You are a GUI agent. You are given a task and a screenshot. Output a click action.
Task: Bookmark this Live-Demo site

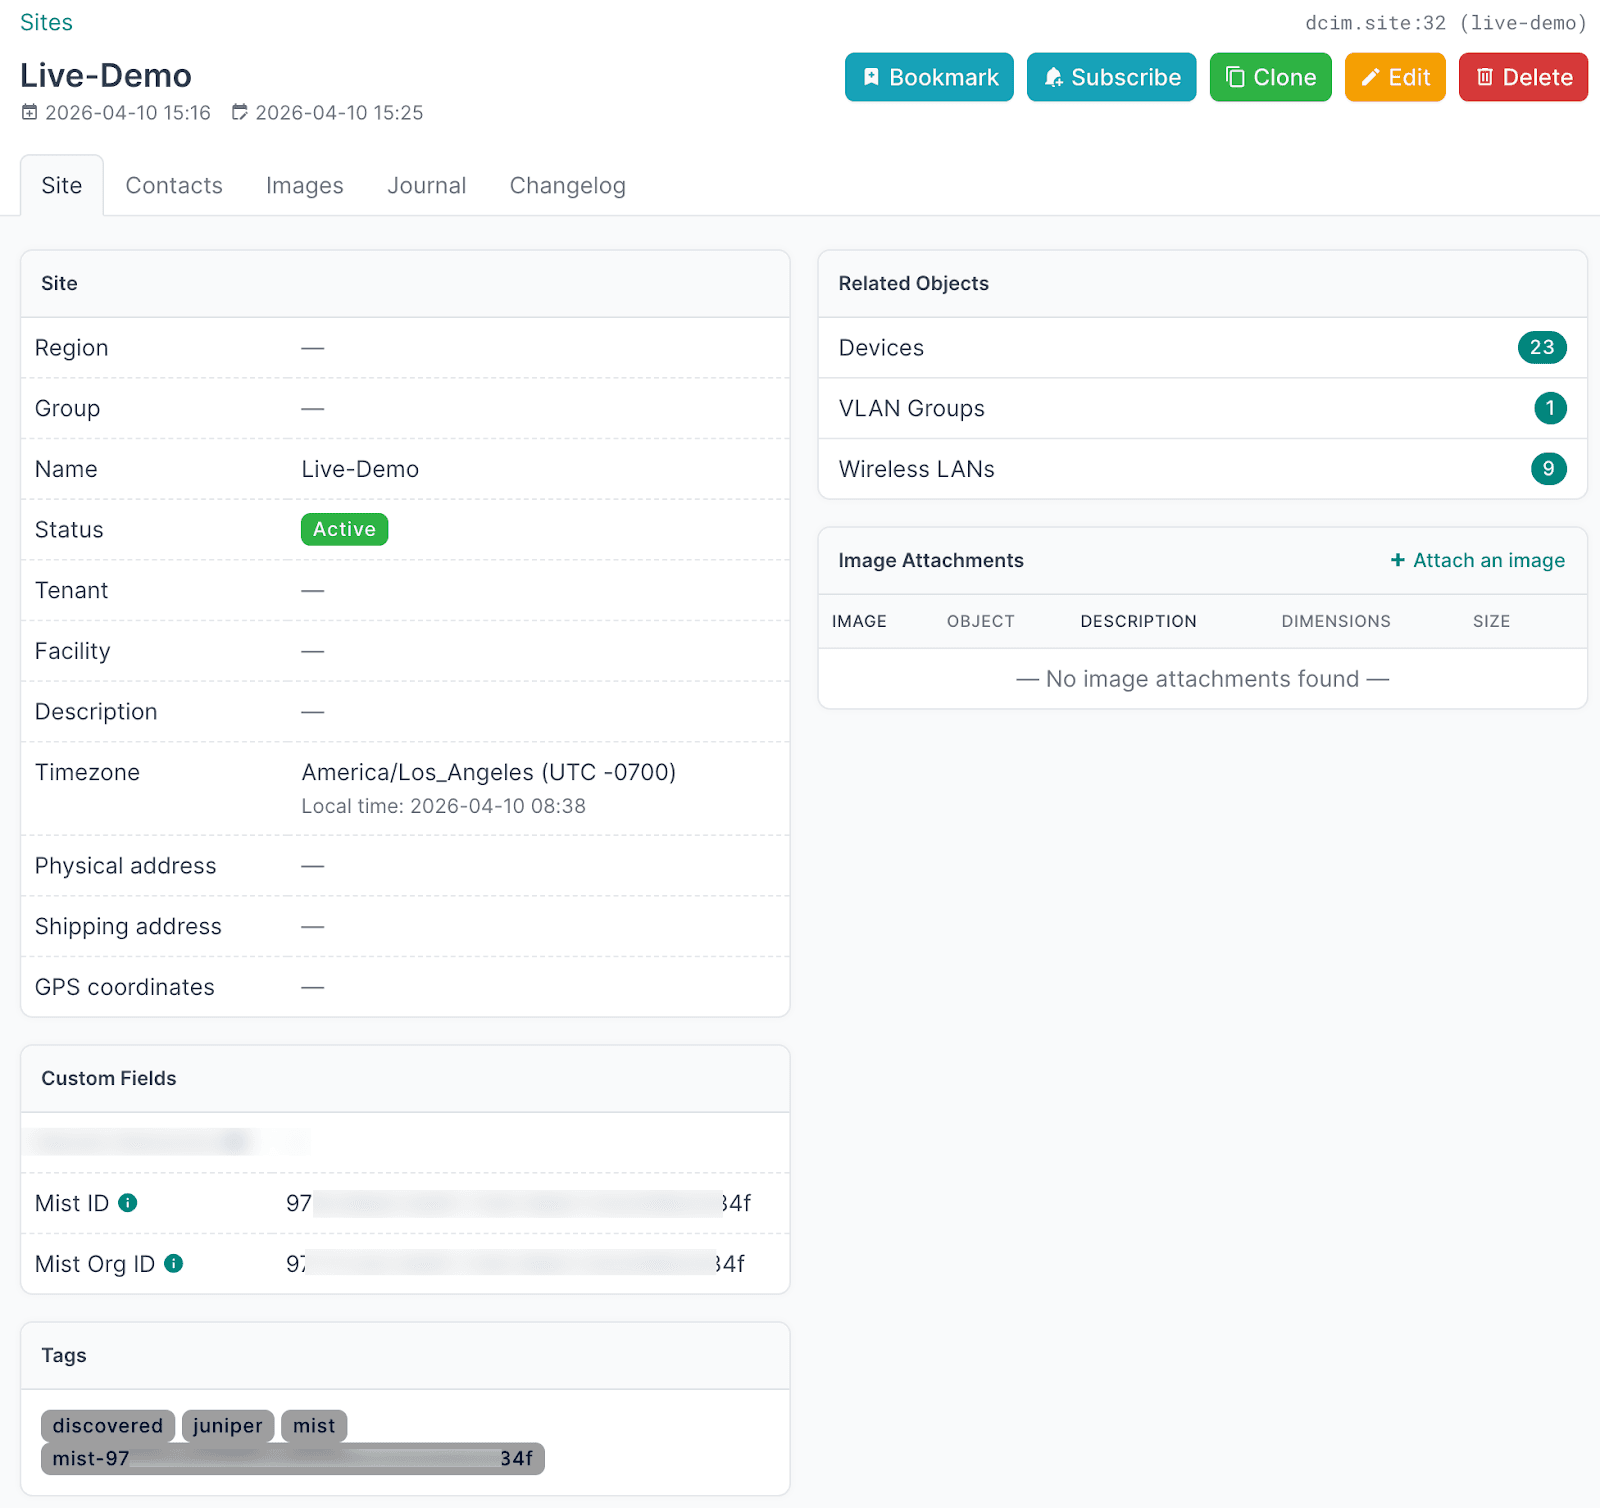(x=929, y=77)
